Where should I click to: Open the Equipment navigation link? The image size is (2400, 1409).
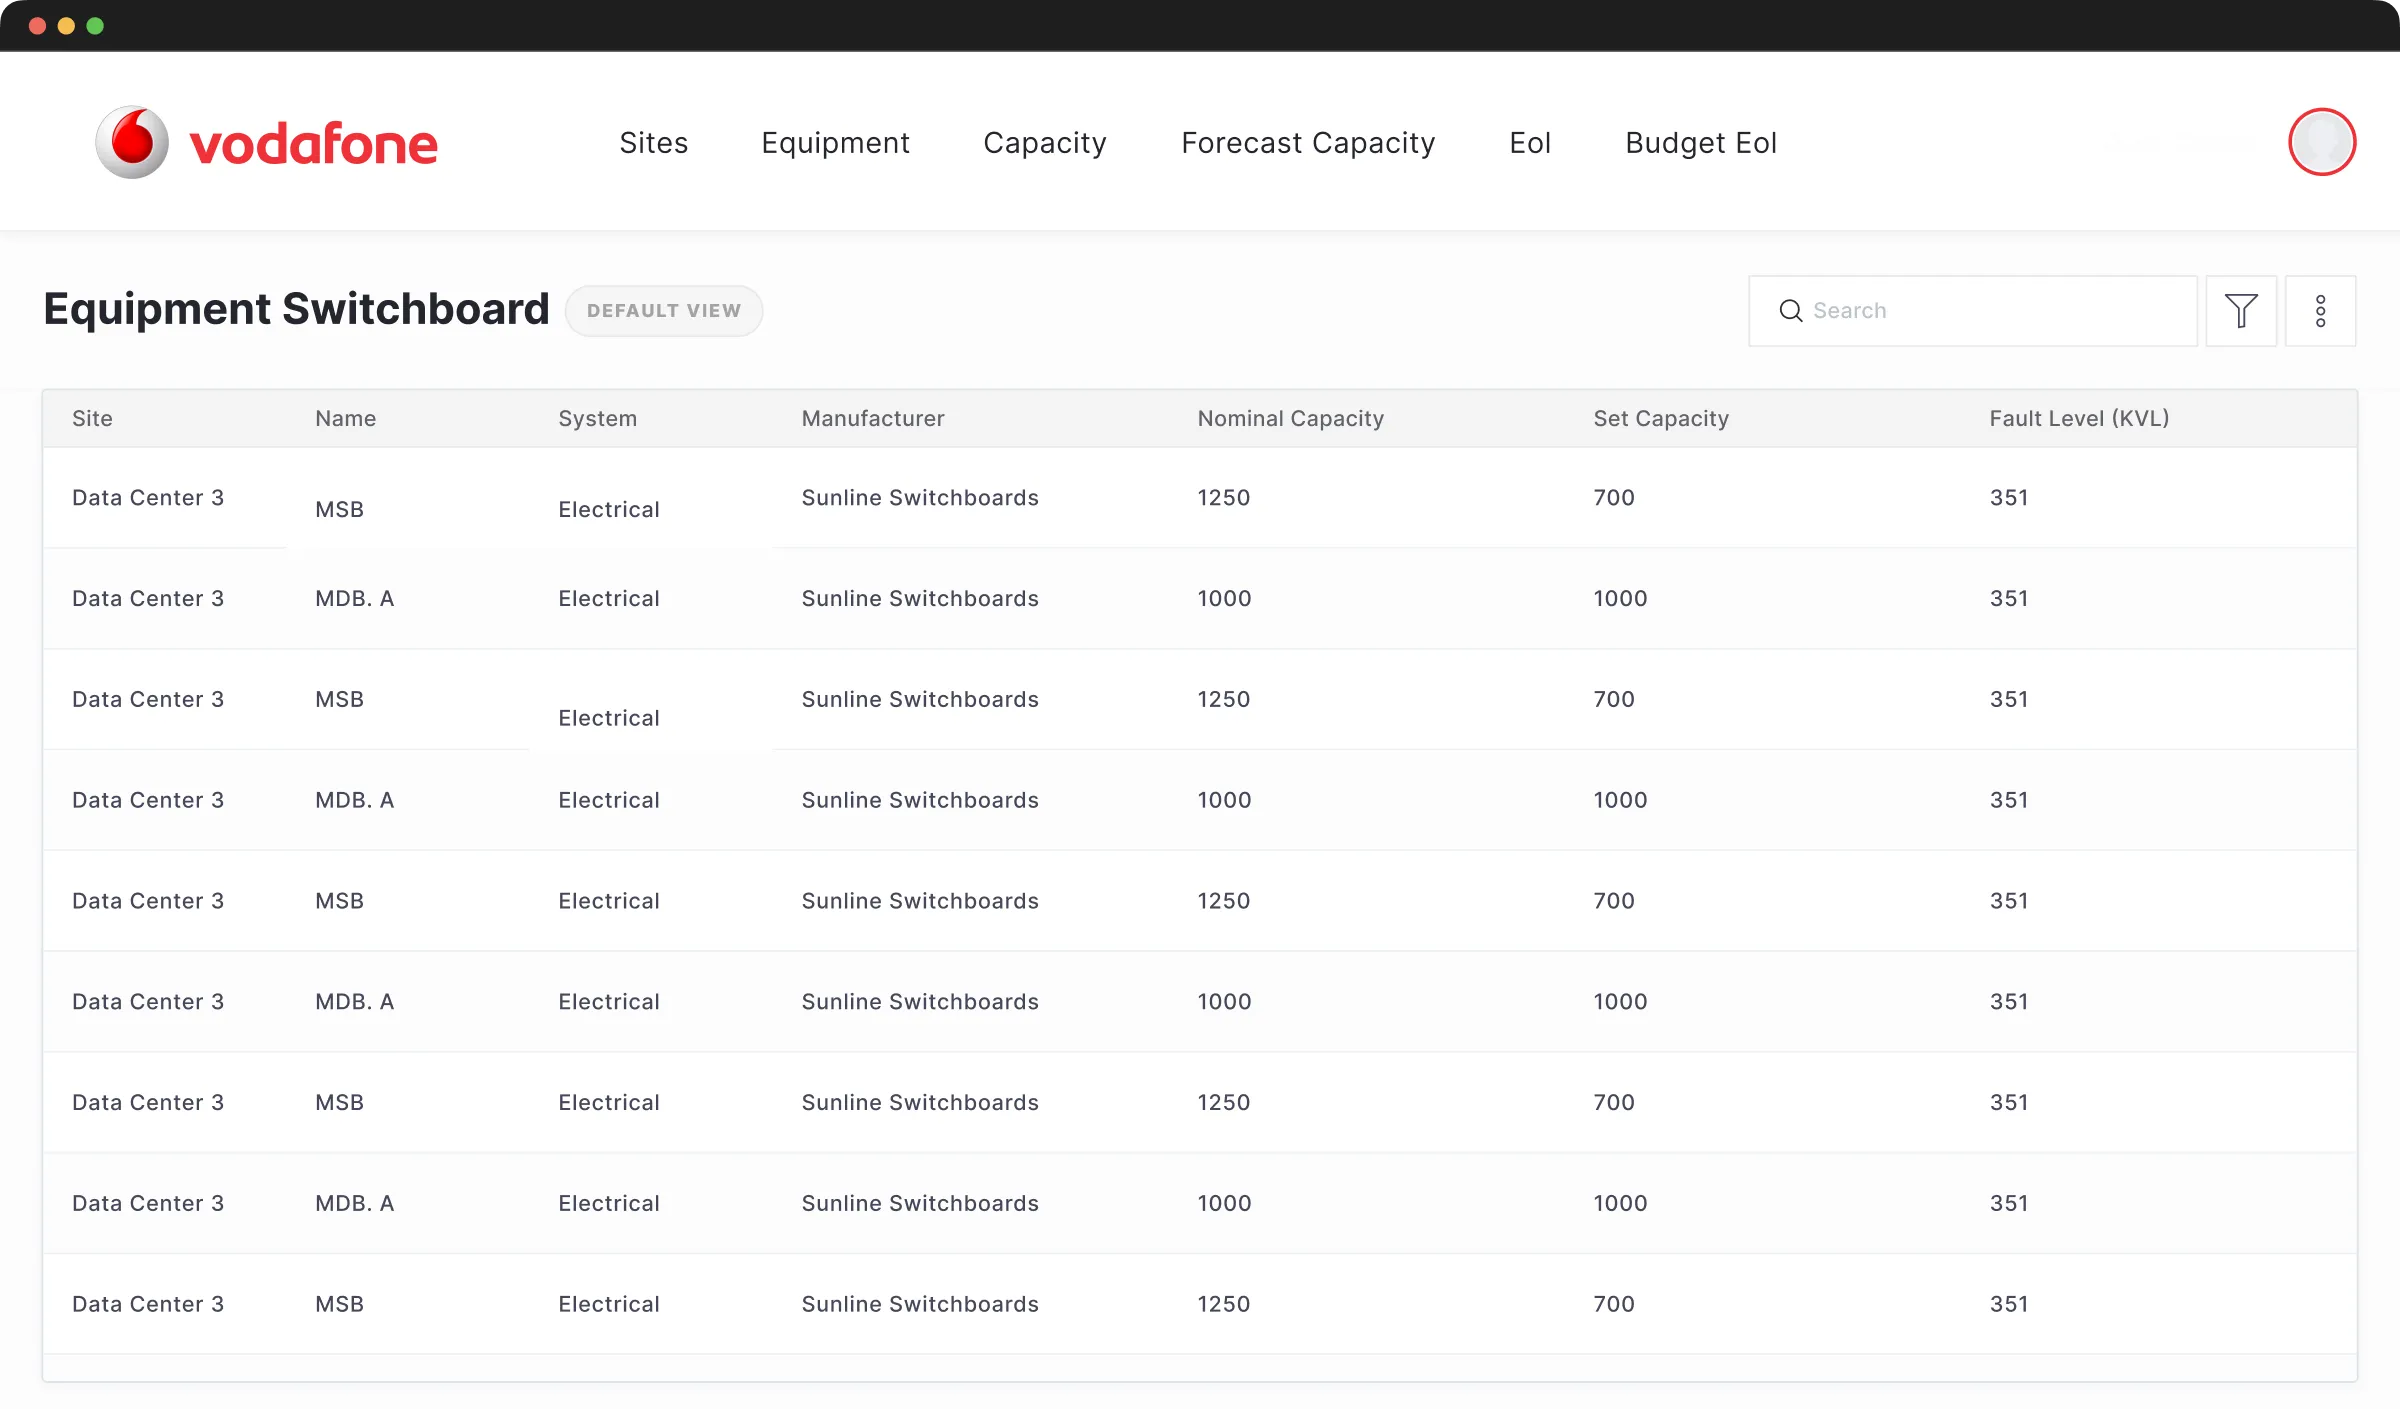[x=835, y=143]
